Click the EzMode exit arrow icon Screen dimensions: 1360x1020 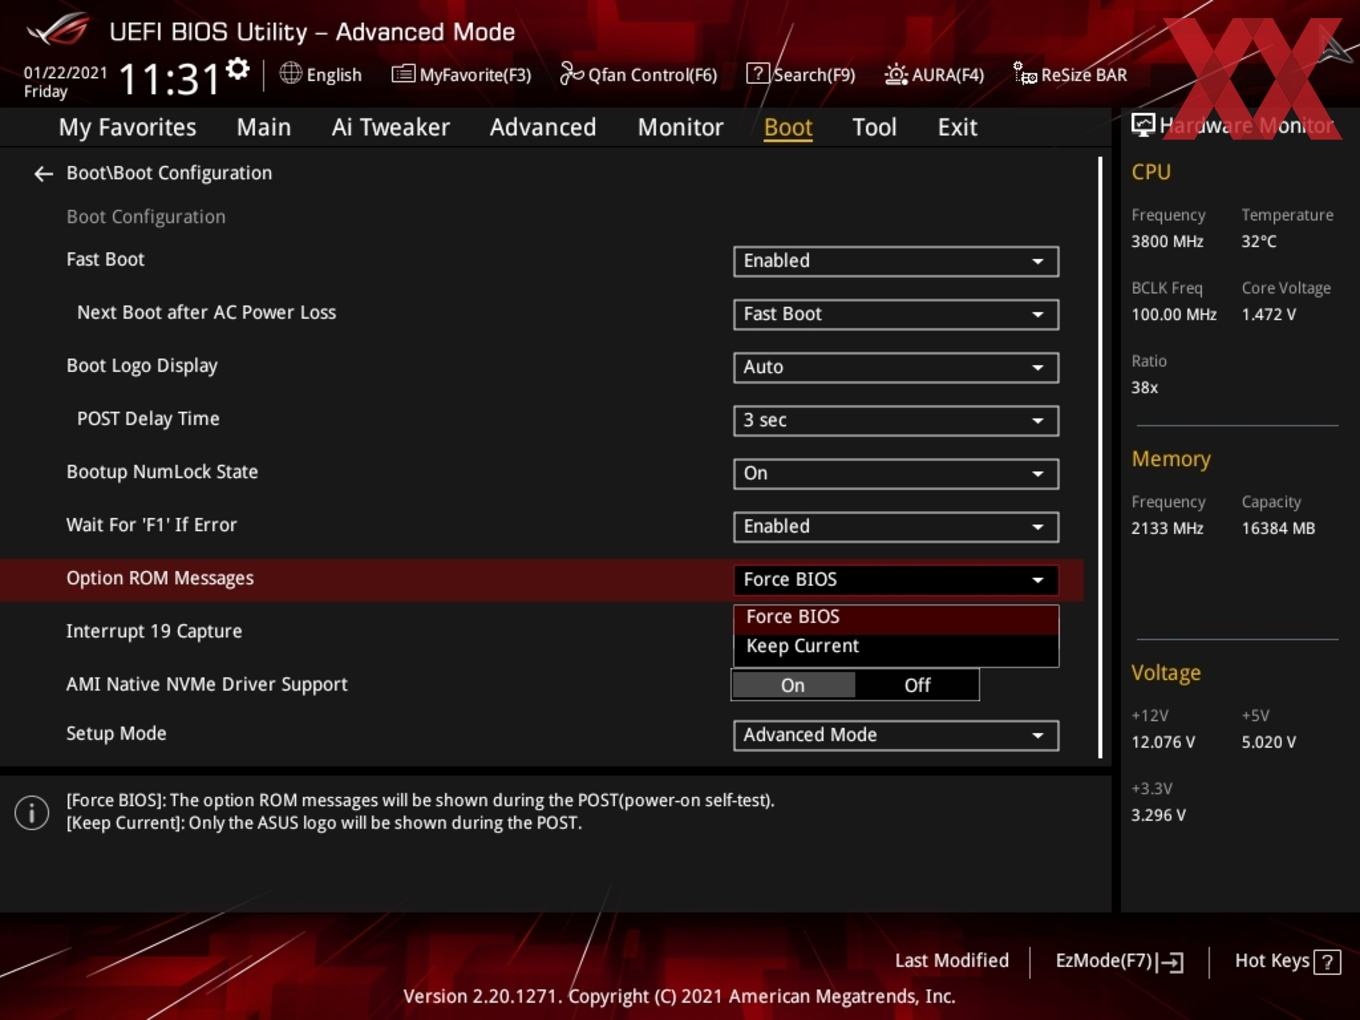(x=1170, y=962)
